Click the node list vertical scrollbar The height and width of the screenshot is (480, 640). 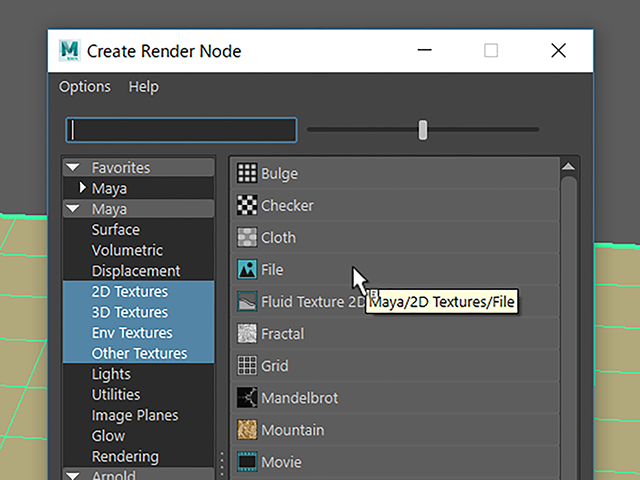coord(568,328)
